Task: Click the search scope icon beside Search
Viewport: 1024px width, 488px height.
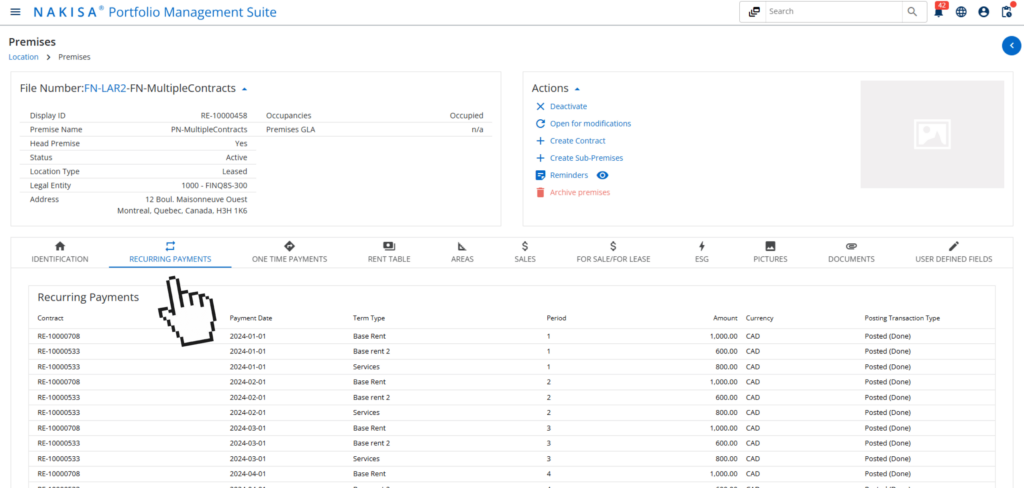Action: [x=754, y=12]
